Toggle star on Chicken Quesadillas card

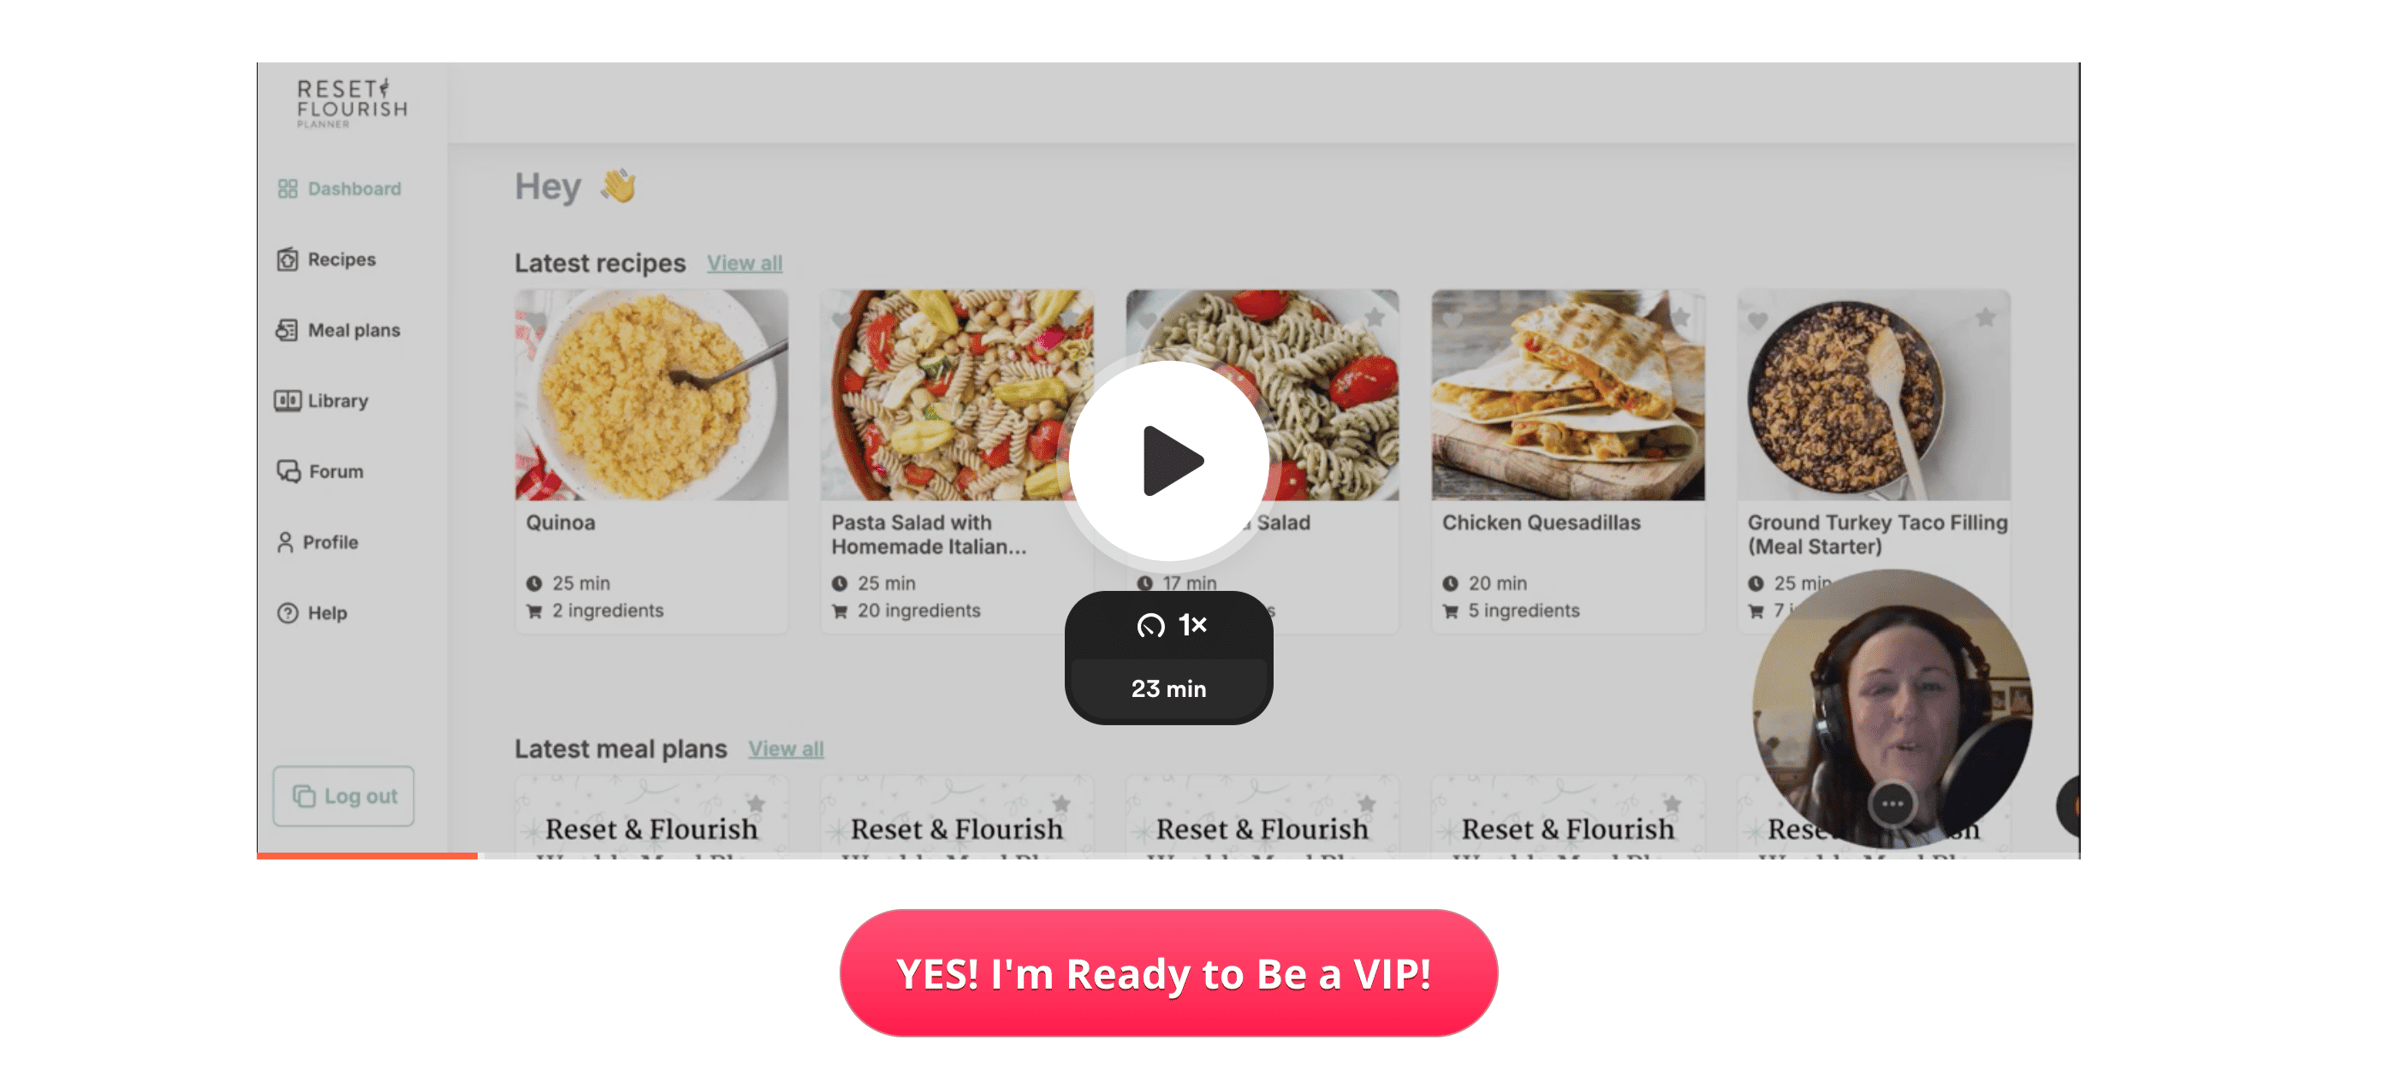(1680, 318)
